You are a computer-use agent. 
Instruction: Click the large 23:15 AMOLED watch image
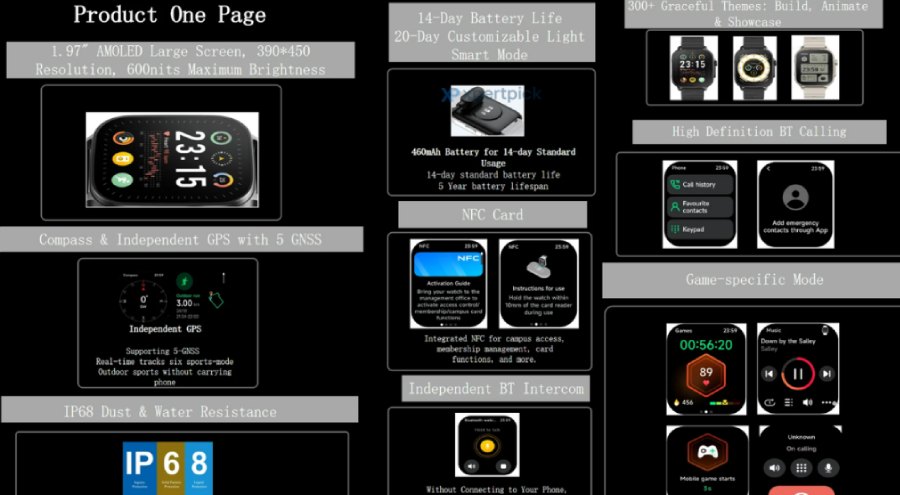point(161,152)
